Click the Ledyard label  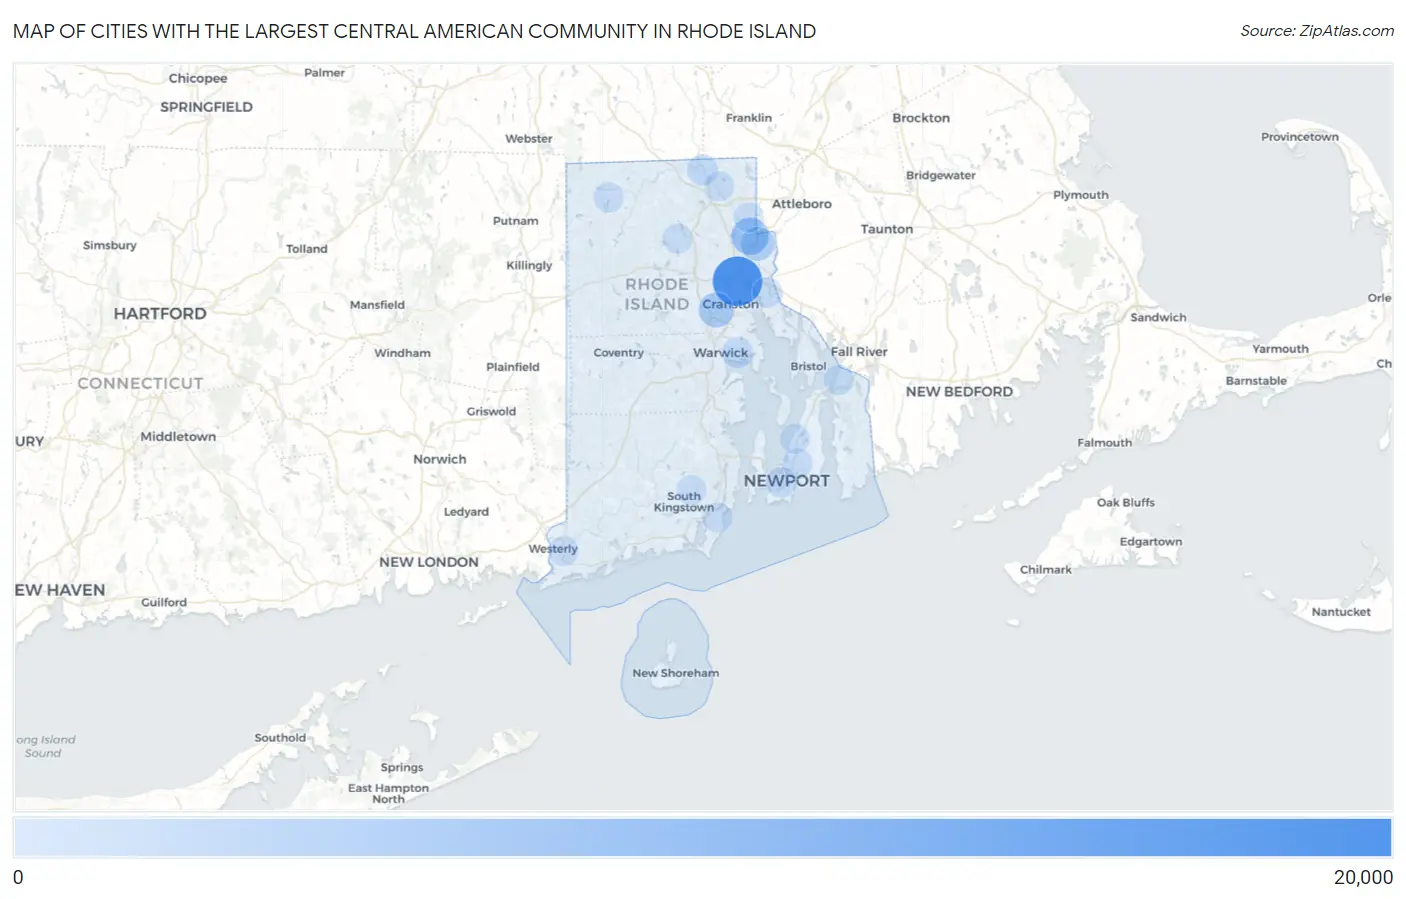click(x=466, y=512)
